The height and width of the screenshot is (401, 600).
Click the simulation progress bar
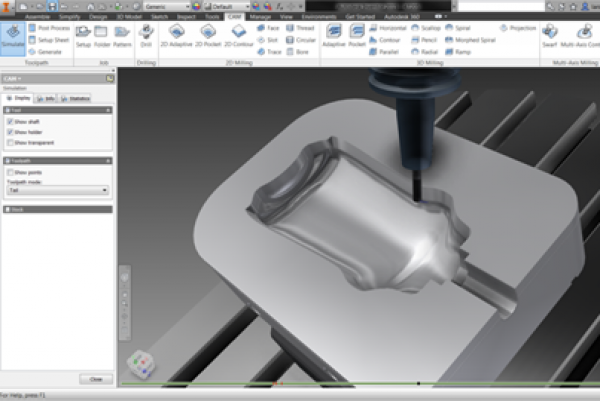[350, 383]
